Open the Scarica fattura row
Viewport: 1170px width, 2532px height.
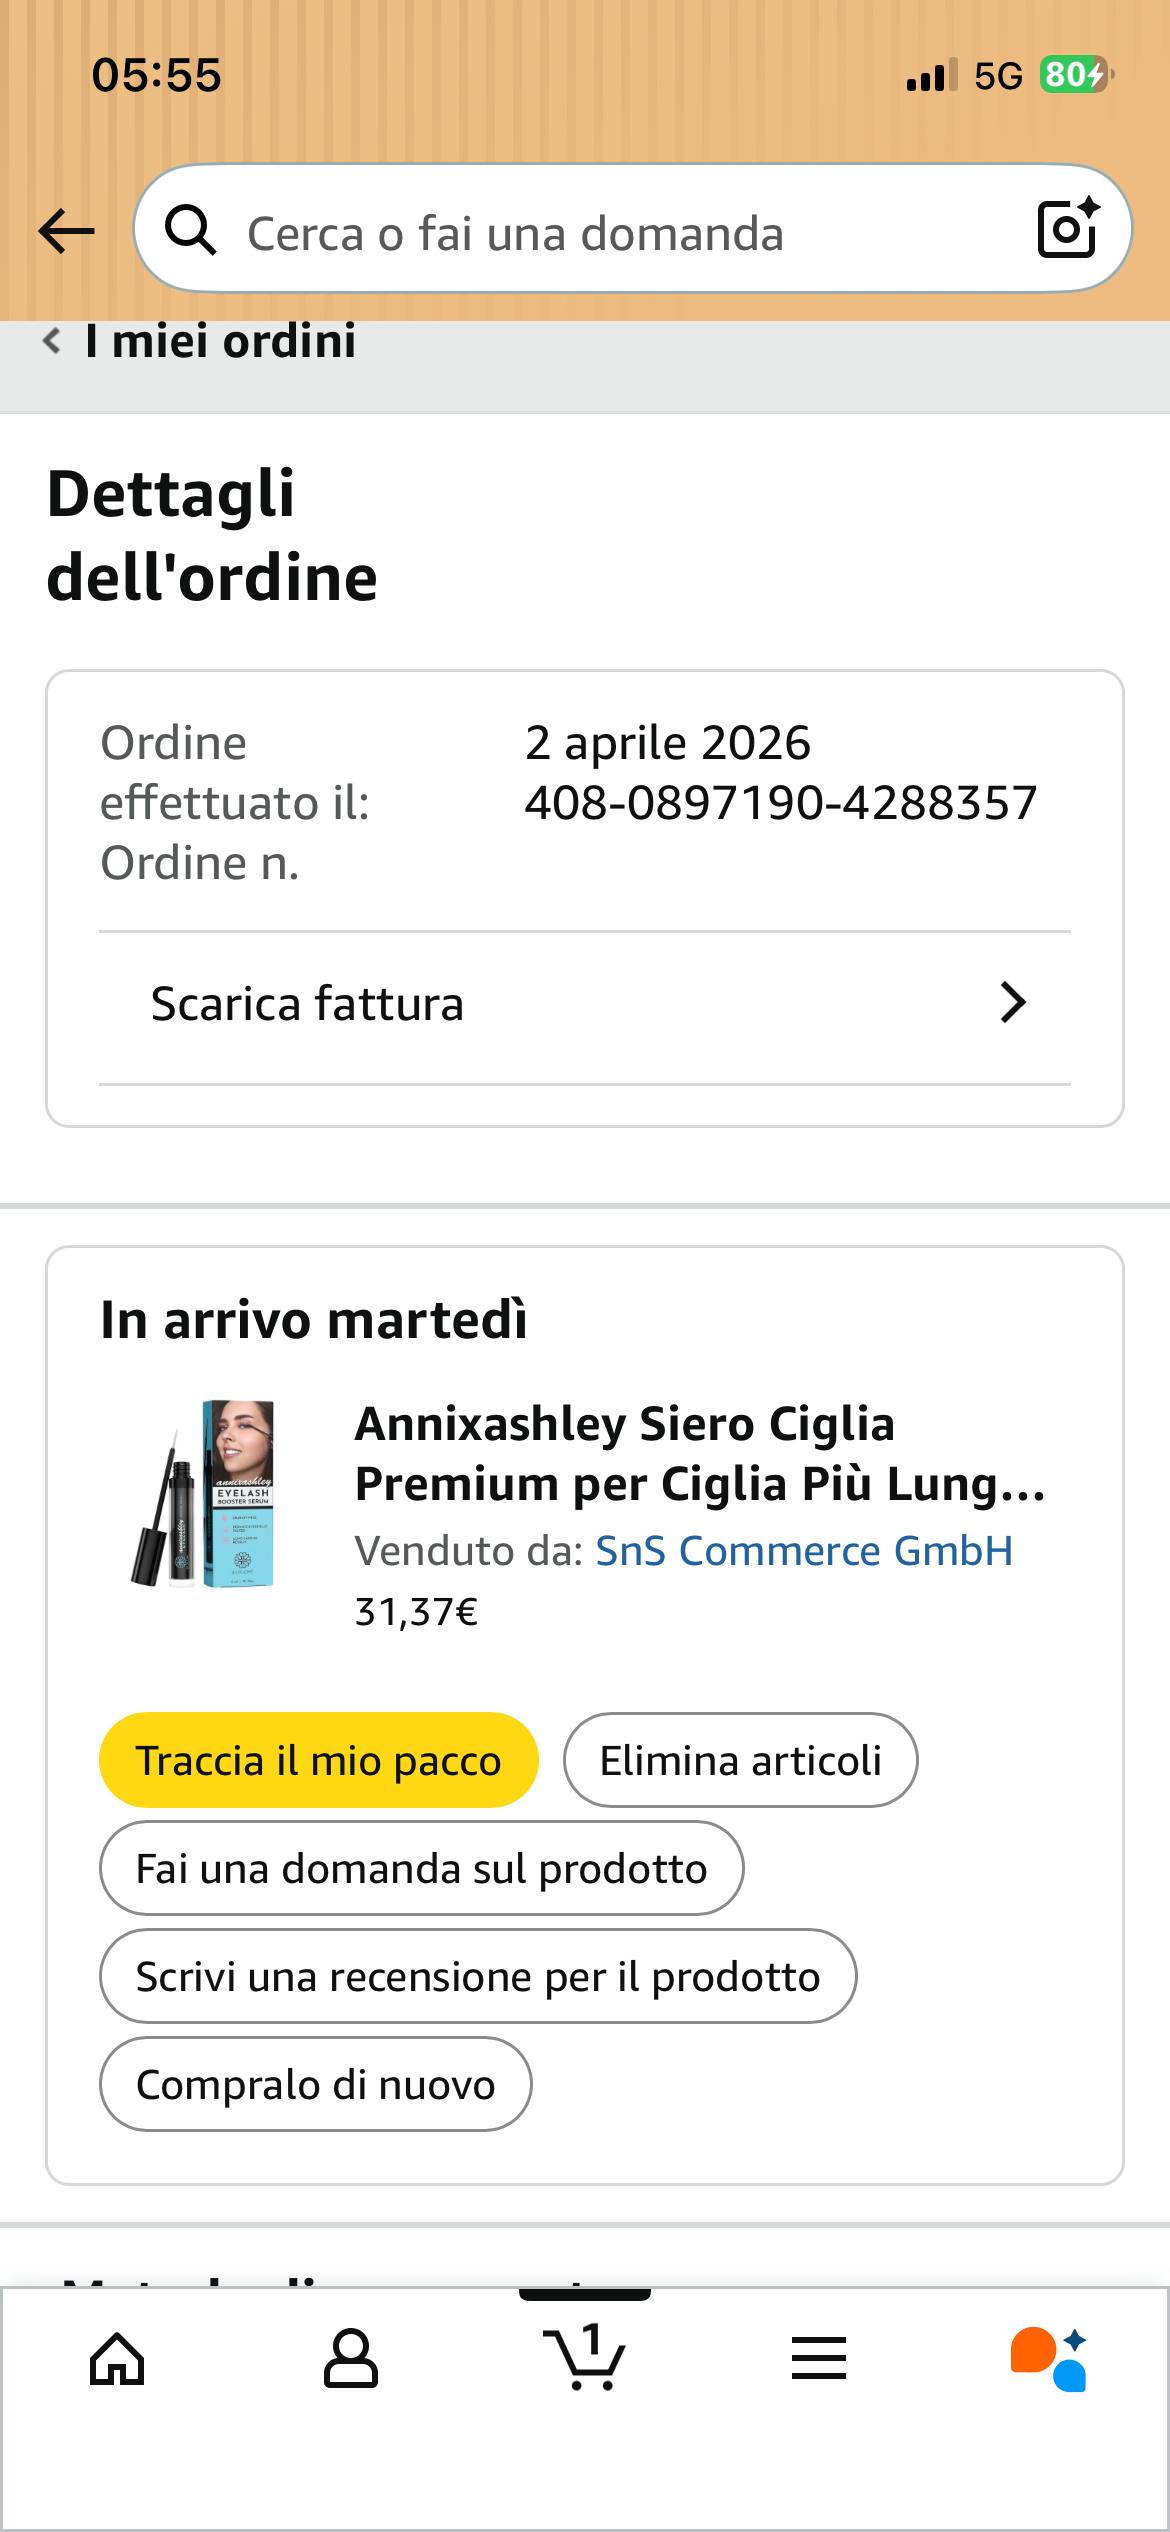pos(585,1004)
